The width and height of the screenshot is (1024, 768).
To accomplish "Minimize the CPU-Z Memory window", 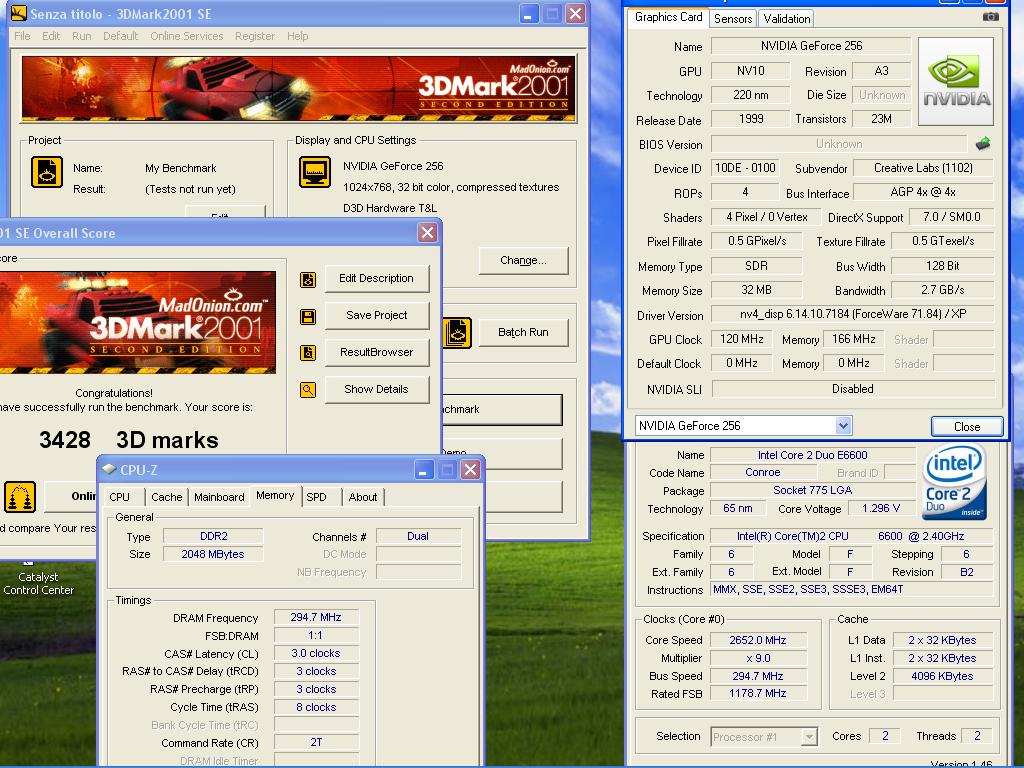I will [423, 470].
